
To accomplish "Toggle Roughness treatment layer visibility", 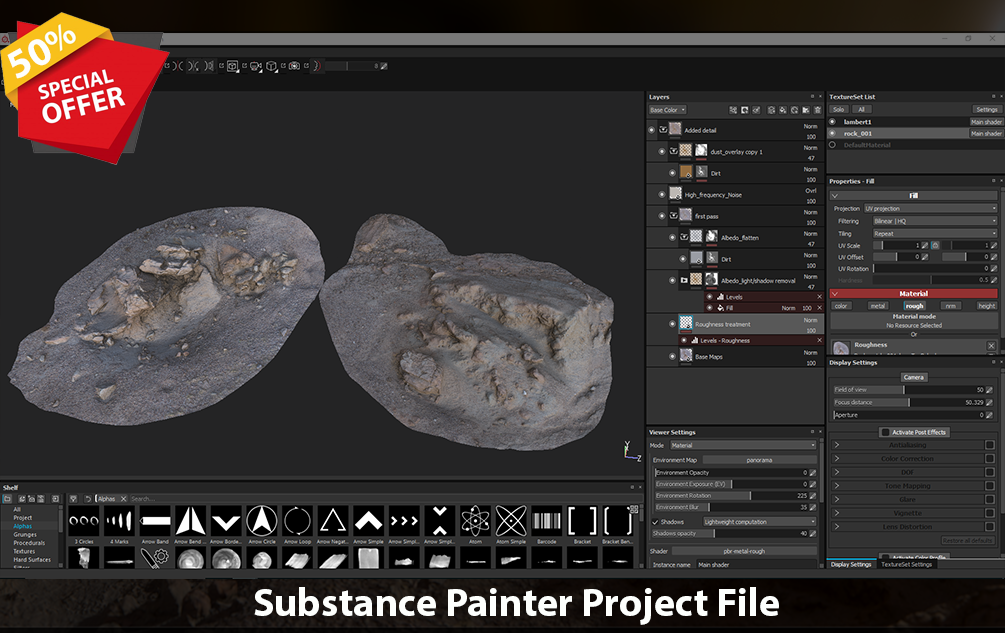I will point(672,324).
